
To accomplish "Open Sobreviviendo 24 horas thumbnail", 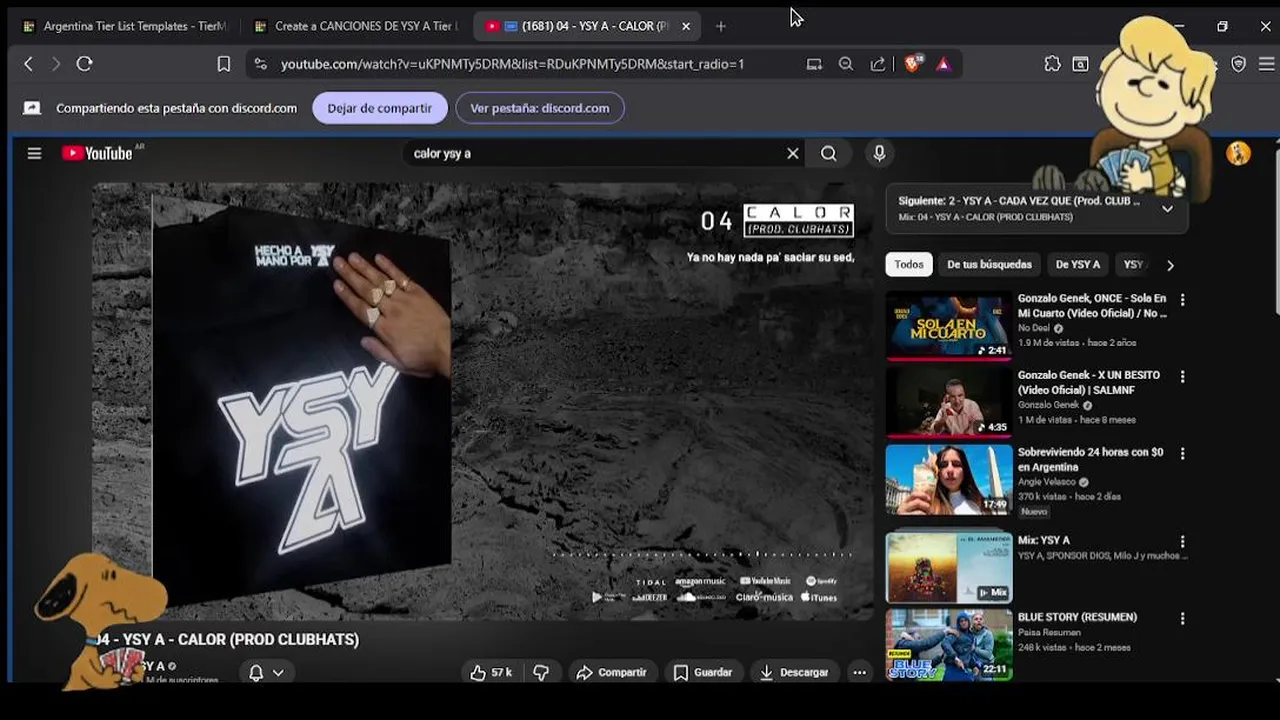I will pos(948,478).
